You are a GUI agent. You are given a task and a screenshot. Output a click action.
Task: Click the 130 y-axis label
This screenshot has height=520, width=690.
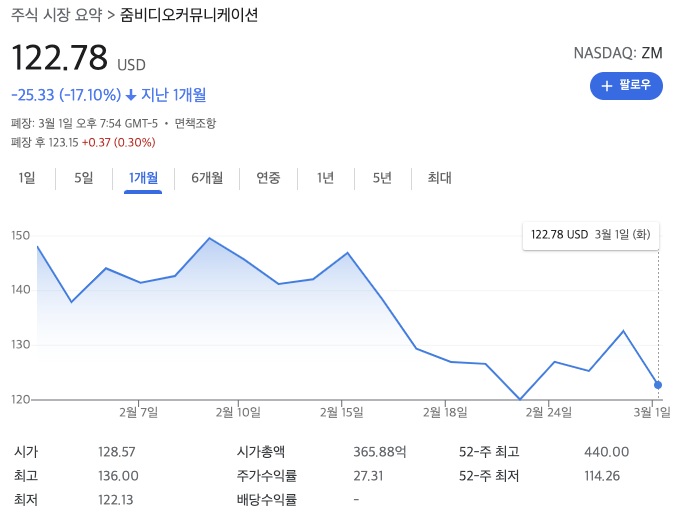click(x=21, y=345)
